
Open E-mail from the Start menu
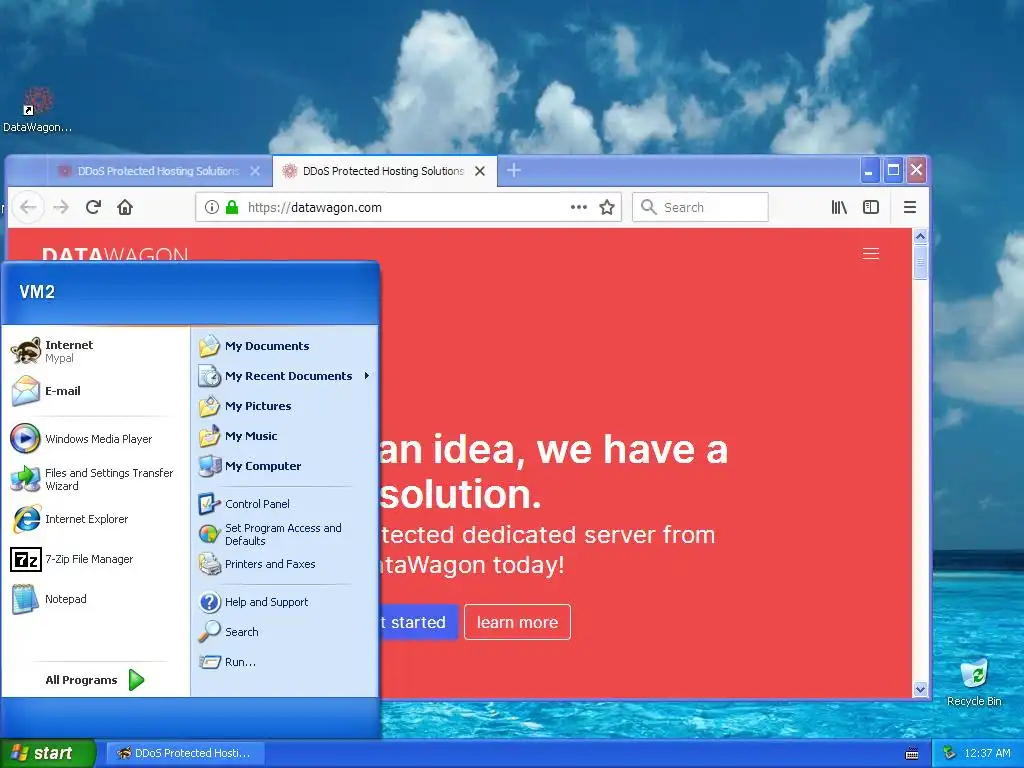click(x=95, y=391)
